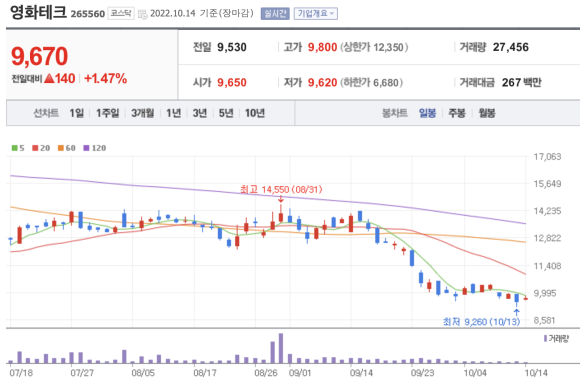This screenshot has width=580, height=384.
Task: Click the 상한가 12,350 text
Action: pos(374,47)
